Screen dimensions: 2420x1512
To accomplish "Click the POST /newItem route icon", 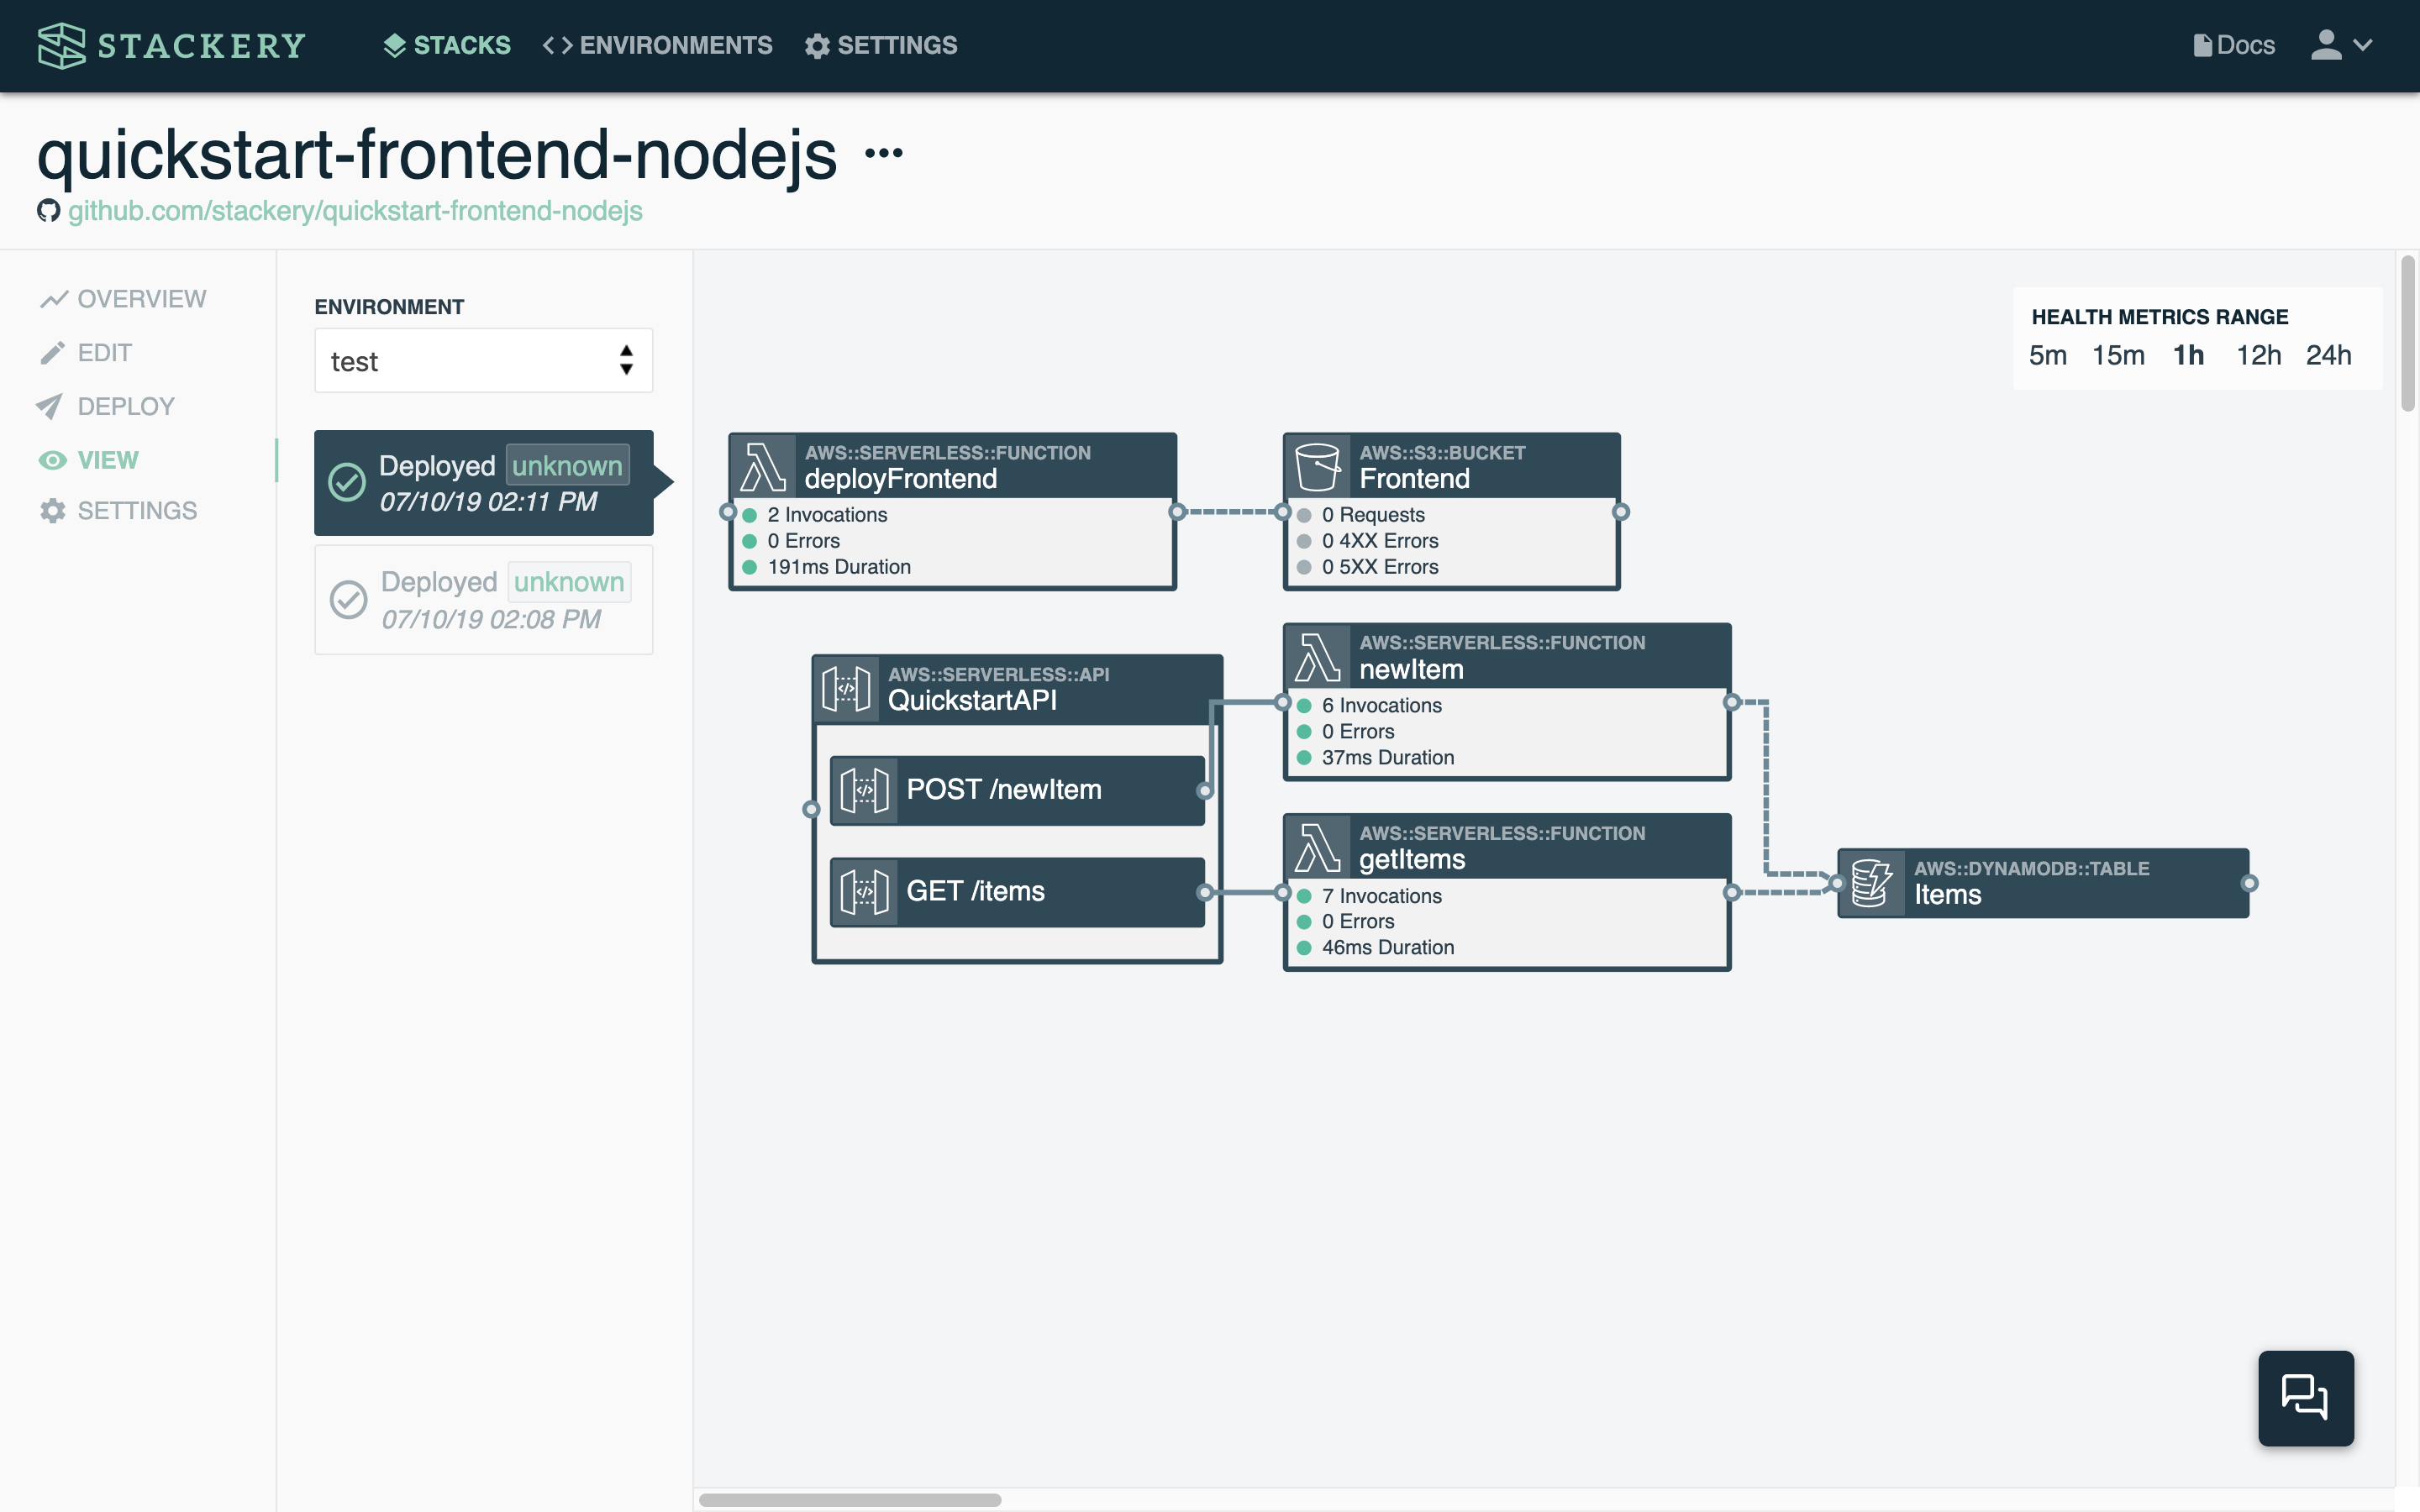I will click(x=864, y=791).
